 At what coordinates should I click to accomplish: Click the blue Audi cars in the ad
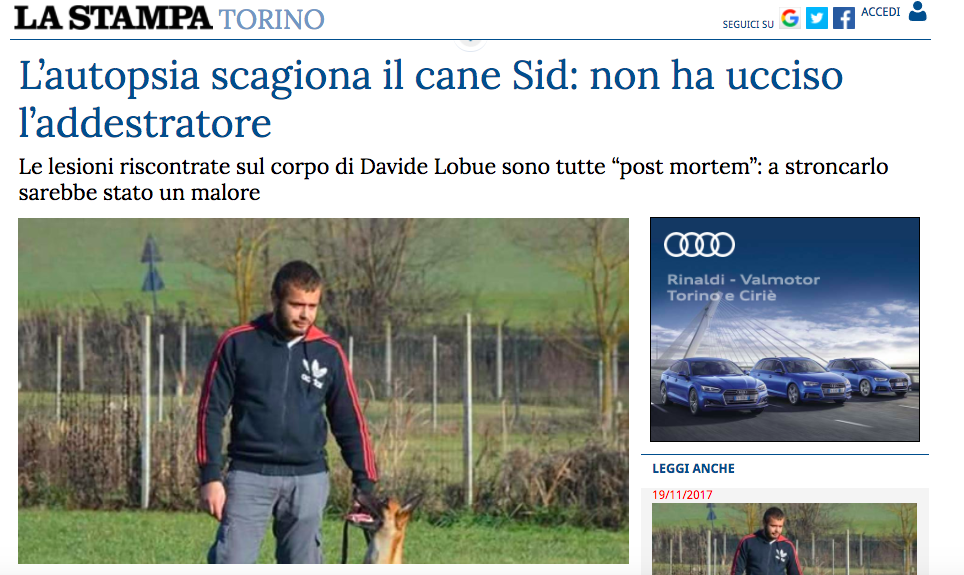click(784, 384)
